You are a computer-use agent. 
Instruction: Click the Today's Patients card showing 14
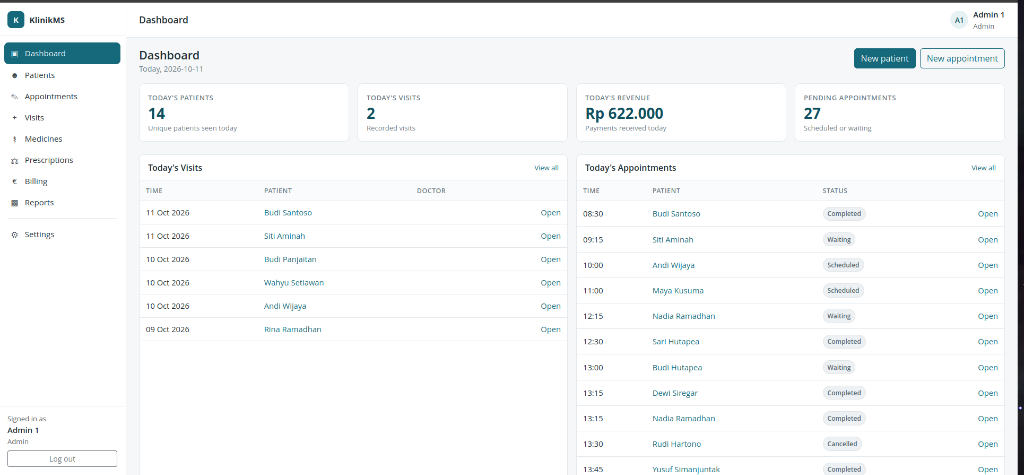click(244, 112)
